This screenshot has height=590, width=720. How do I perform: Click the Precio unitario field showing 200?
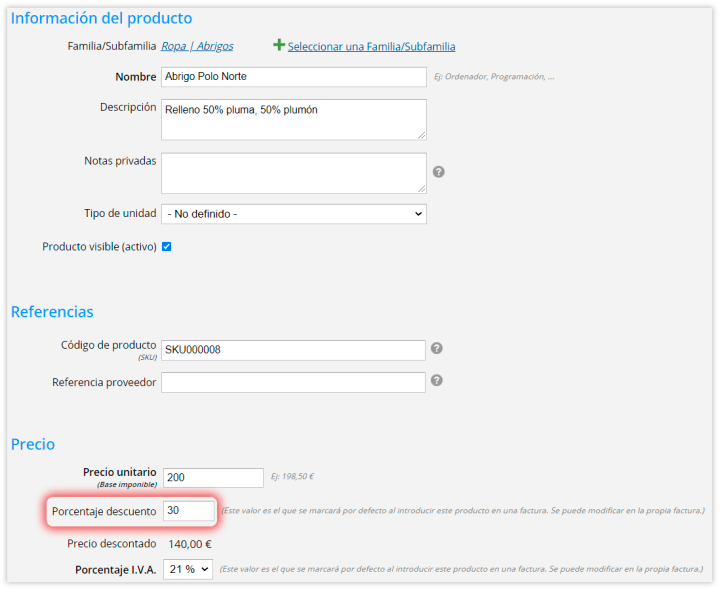click(214, 478)
